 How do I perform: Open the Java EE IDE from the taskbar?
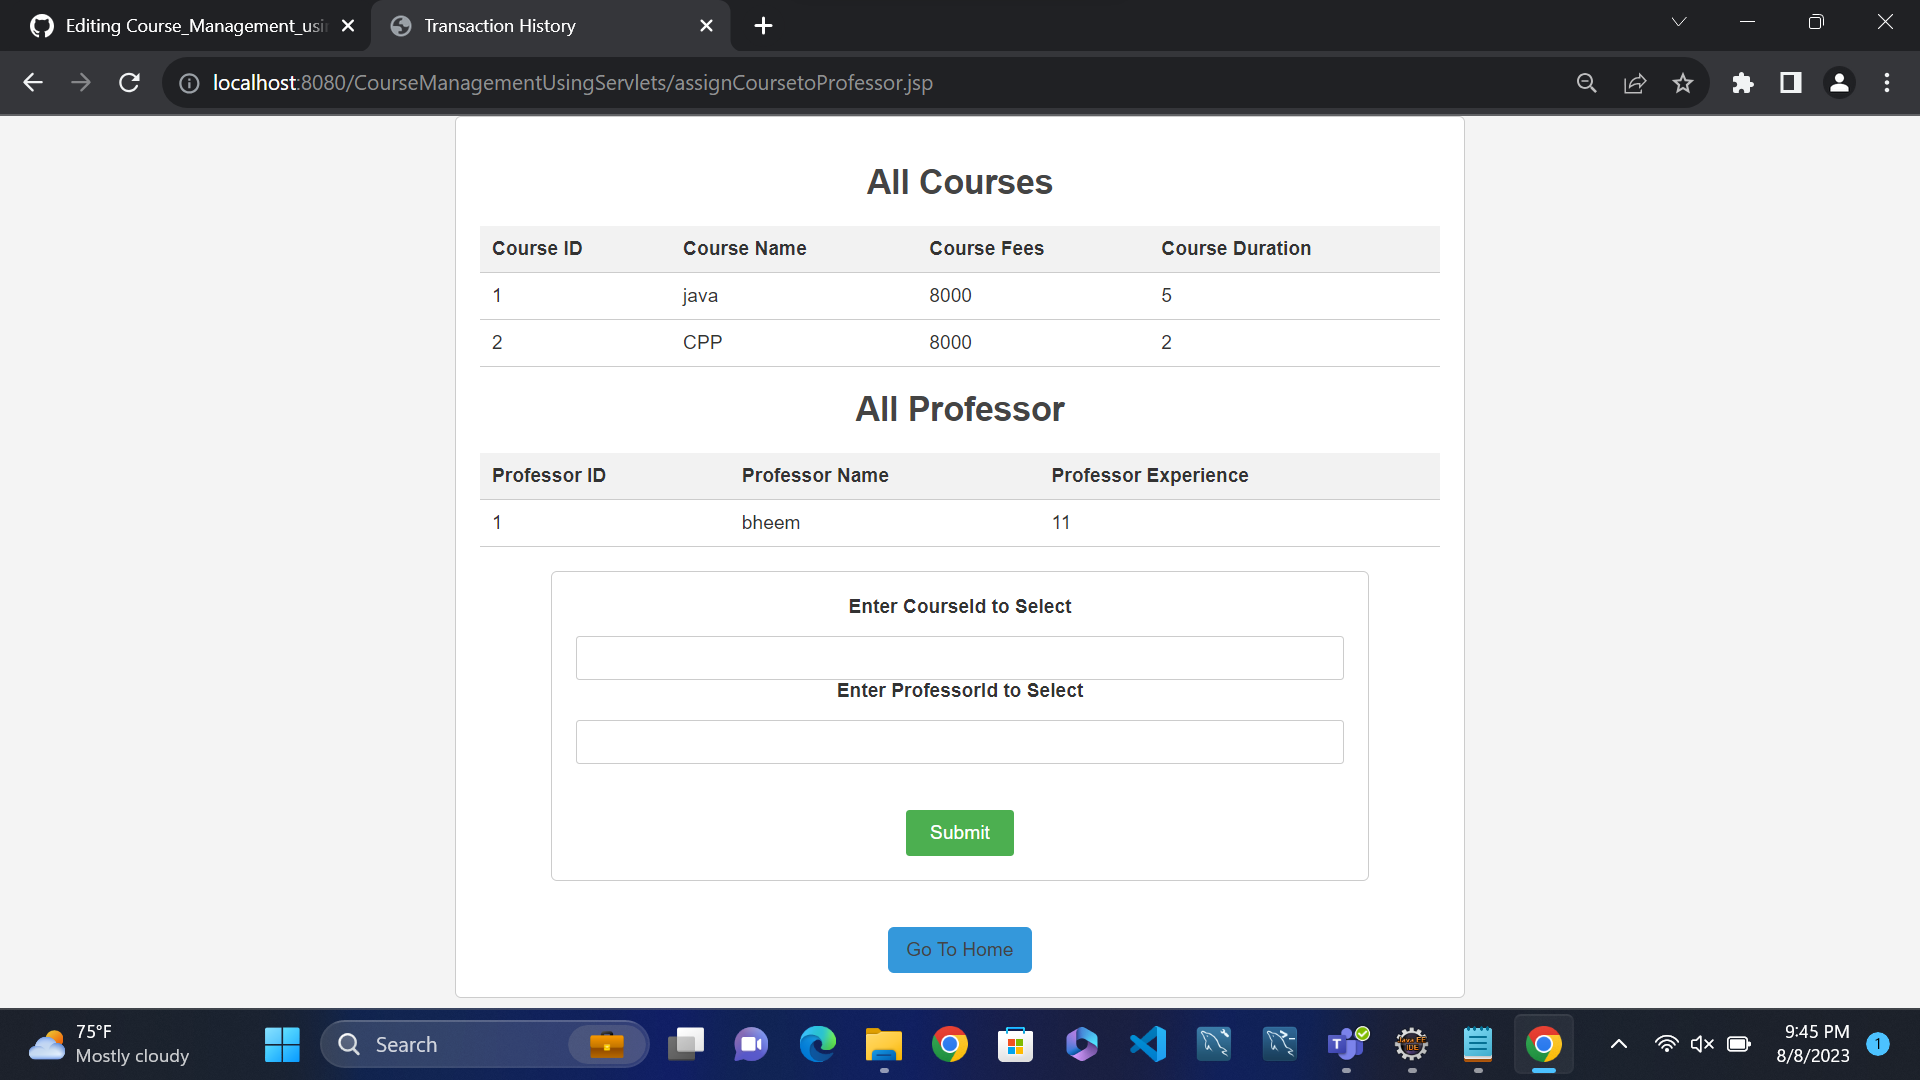click(x=1412, y=1044)
